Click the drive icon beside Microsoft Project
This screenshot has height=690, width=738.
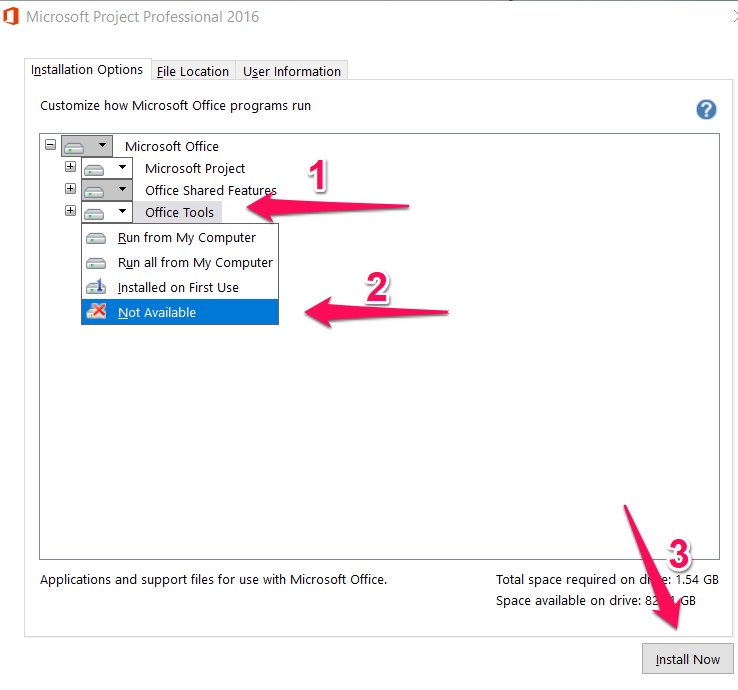coord(96,169)
